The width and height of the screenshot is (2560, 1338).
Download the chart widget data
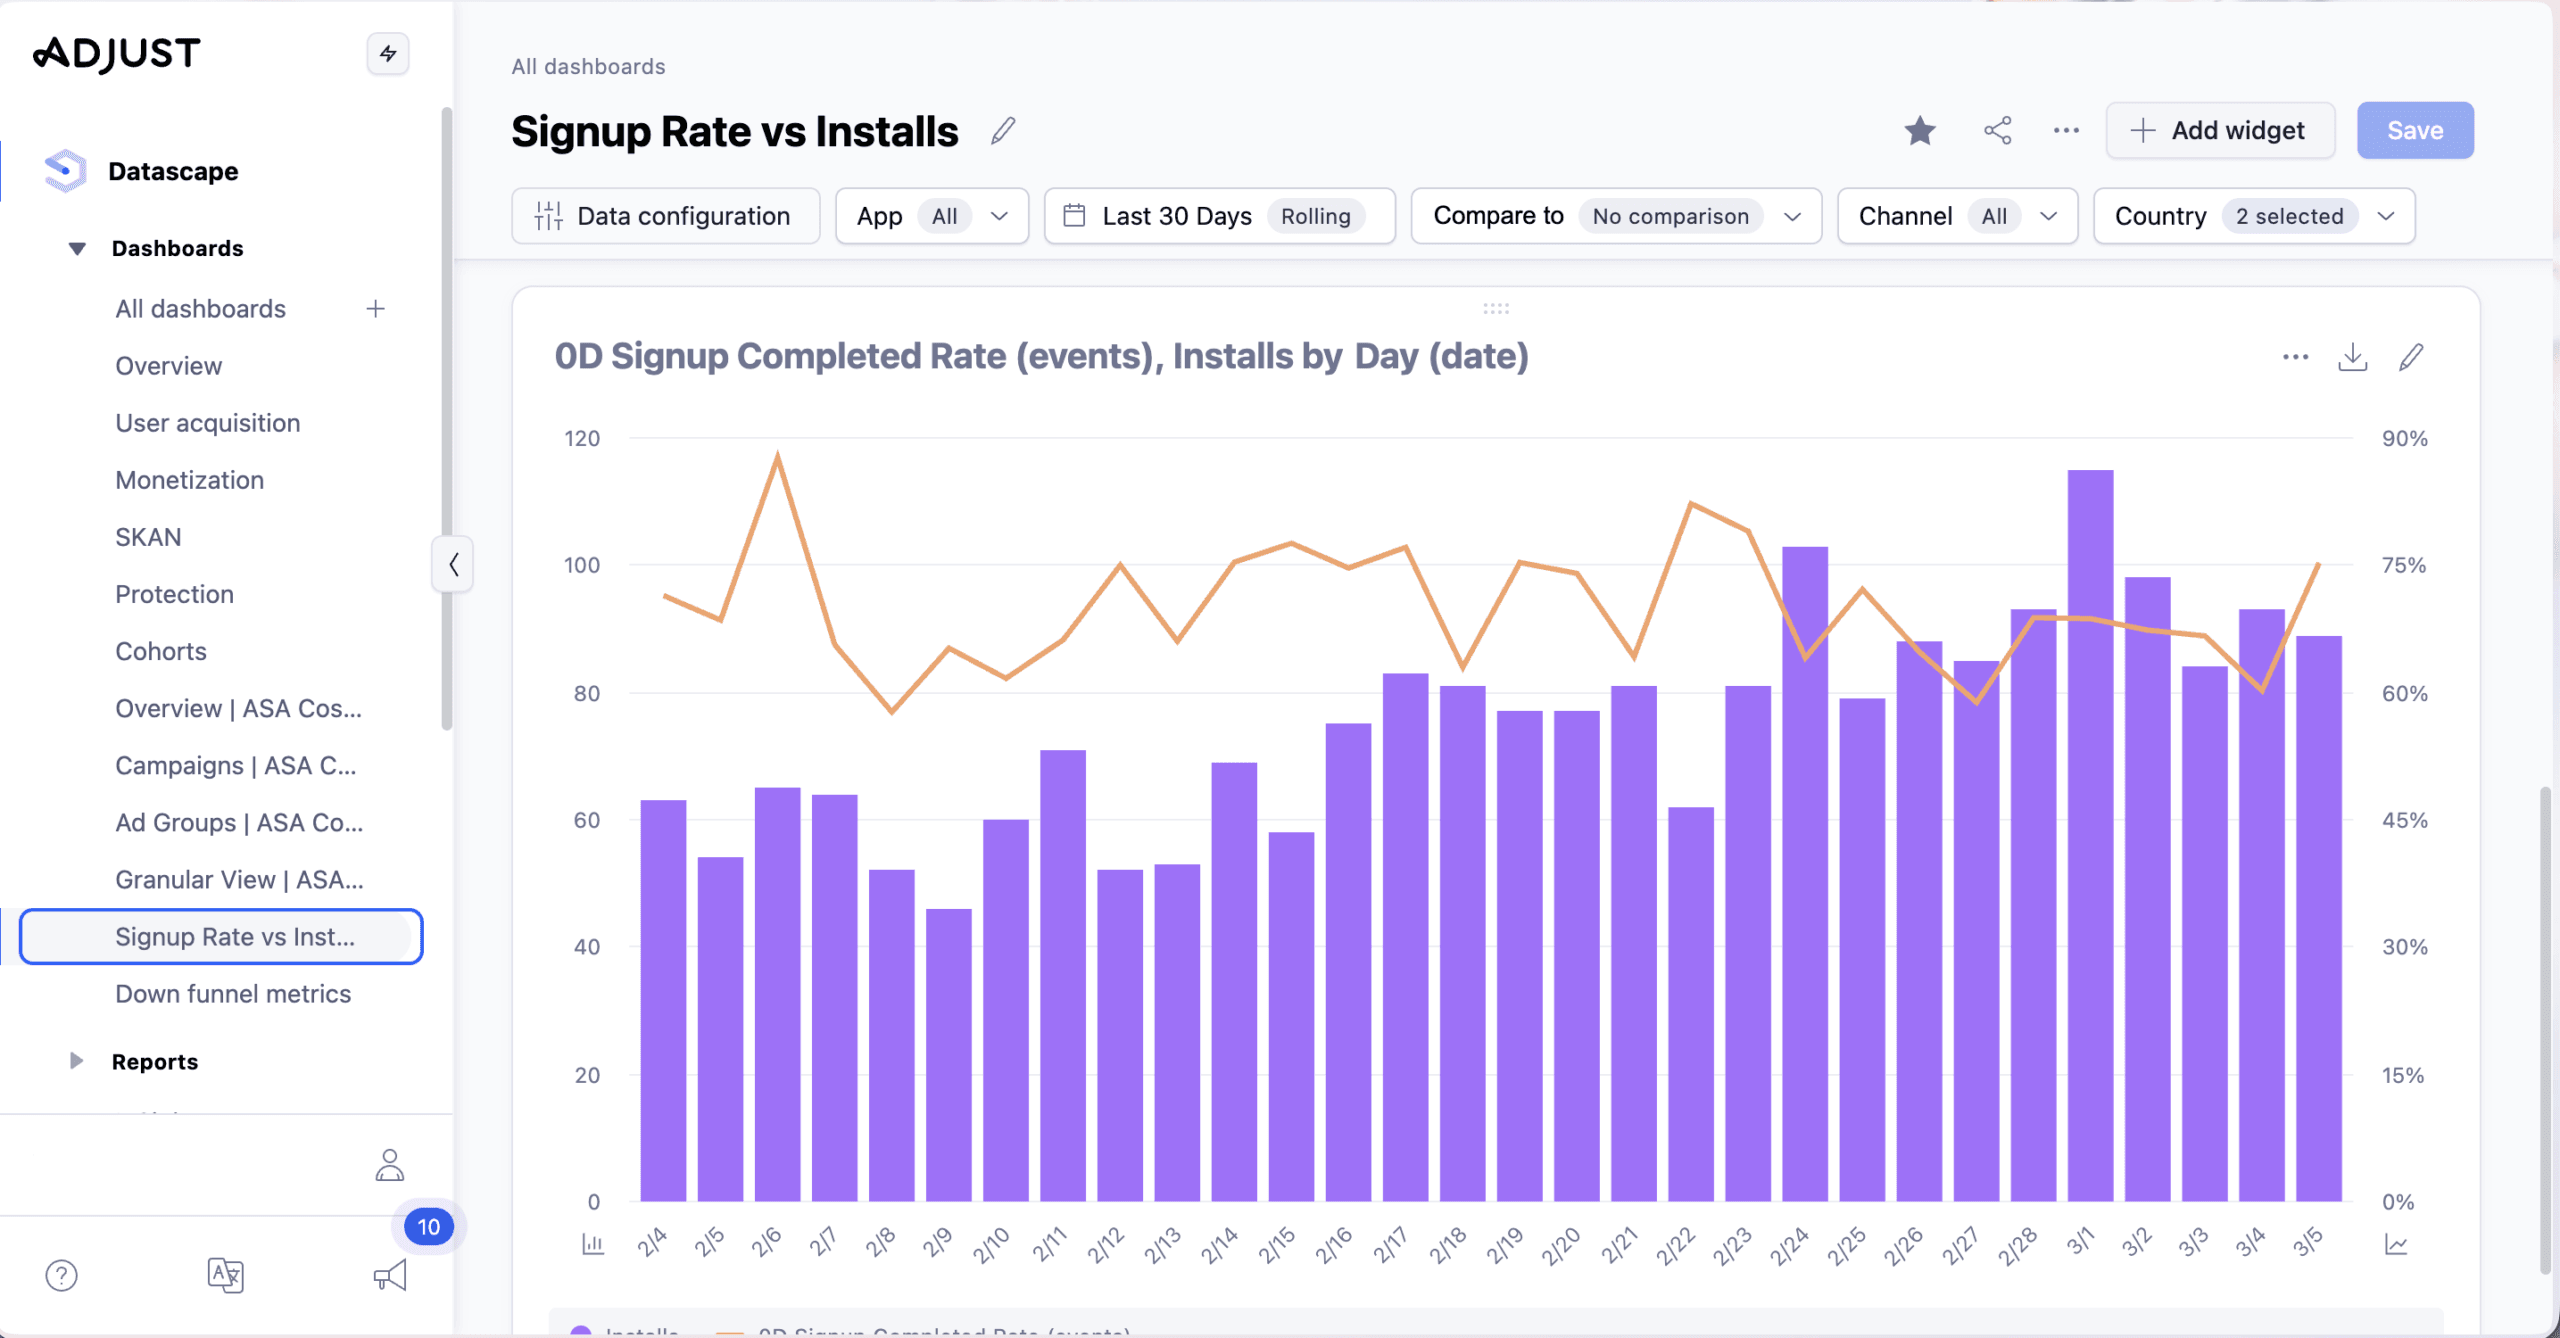point(2352,357)
